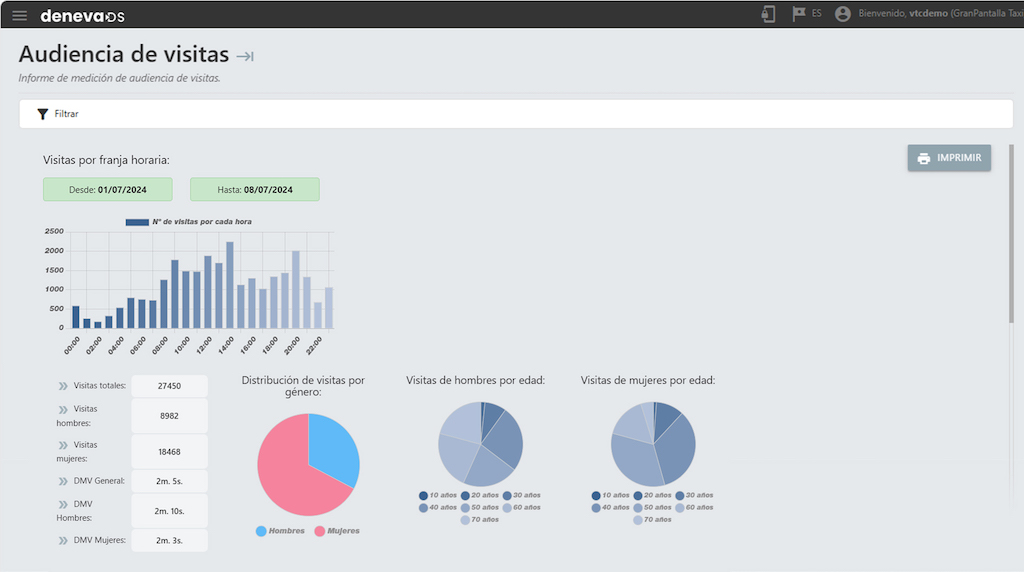The image size is (1024, 572).
Task: Click the funnel filter icon
Action: click(42, 114)
